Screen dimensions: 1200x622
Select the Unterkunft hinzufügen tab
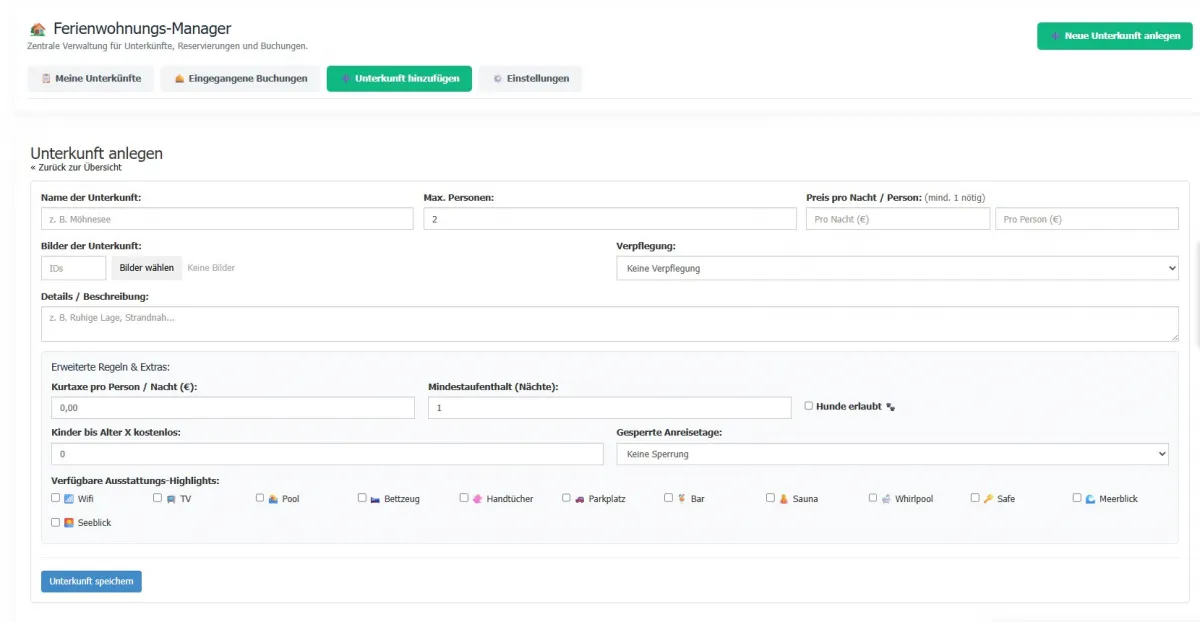coord(399,79)
